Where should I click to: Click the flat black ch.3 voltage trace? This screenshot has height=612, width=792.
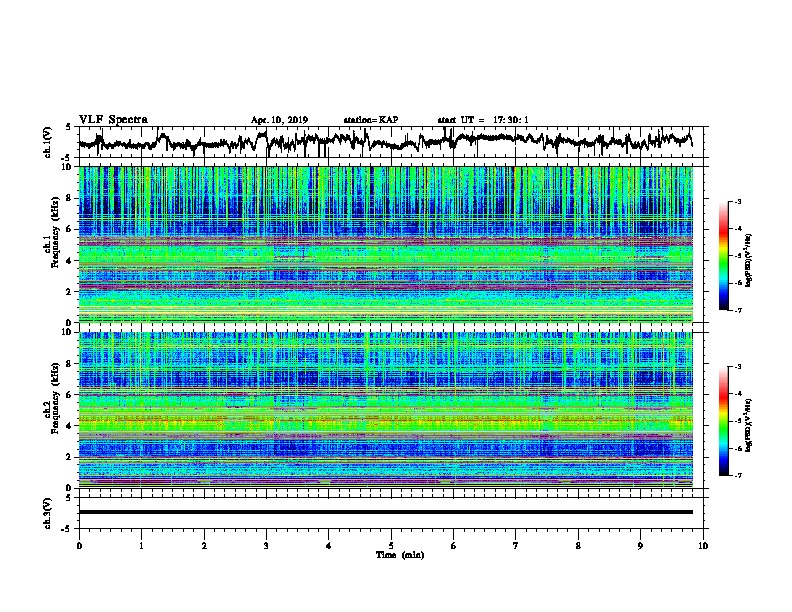(x=385, y=512)
